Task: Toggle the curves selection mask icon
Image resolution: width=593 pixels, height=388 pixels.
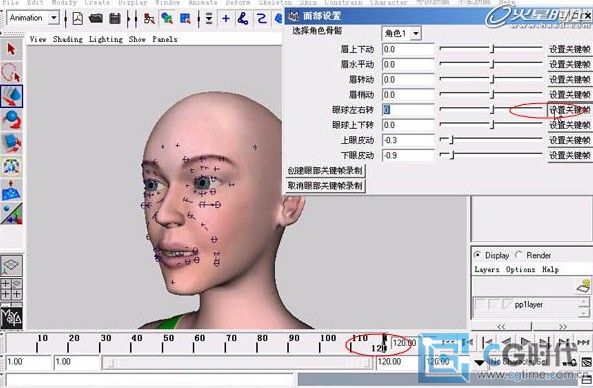Action: pos(262,18)
